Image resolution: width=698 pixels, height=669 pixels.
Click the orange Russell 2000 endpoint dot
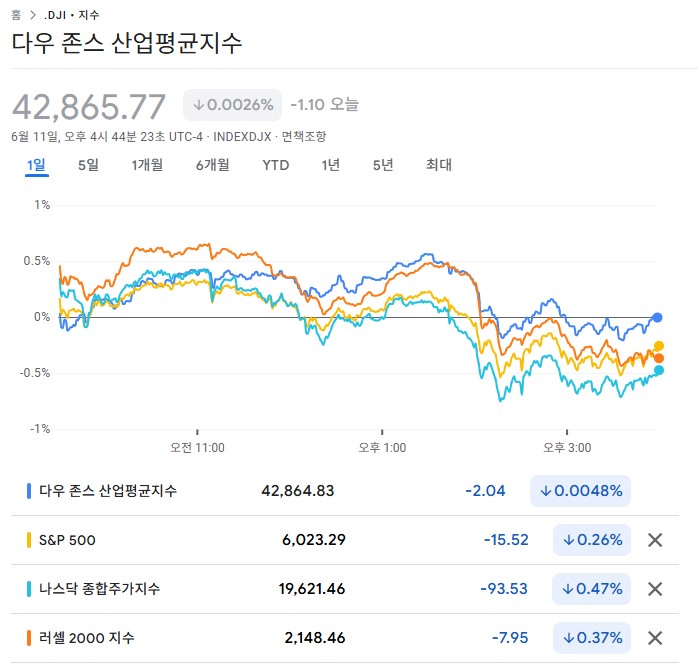[x=659, y=358]
